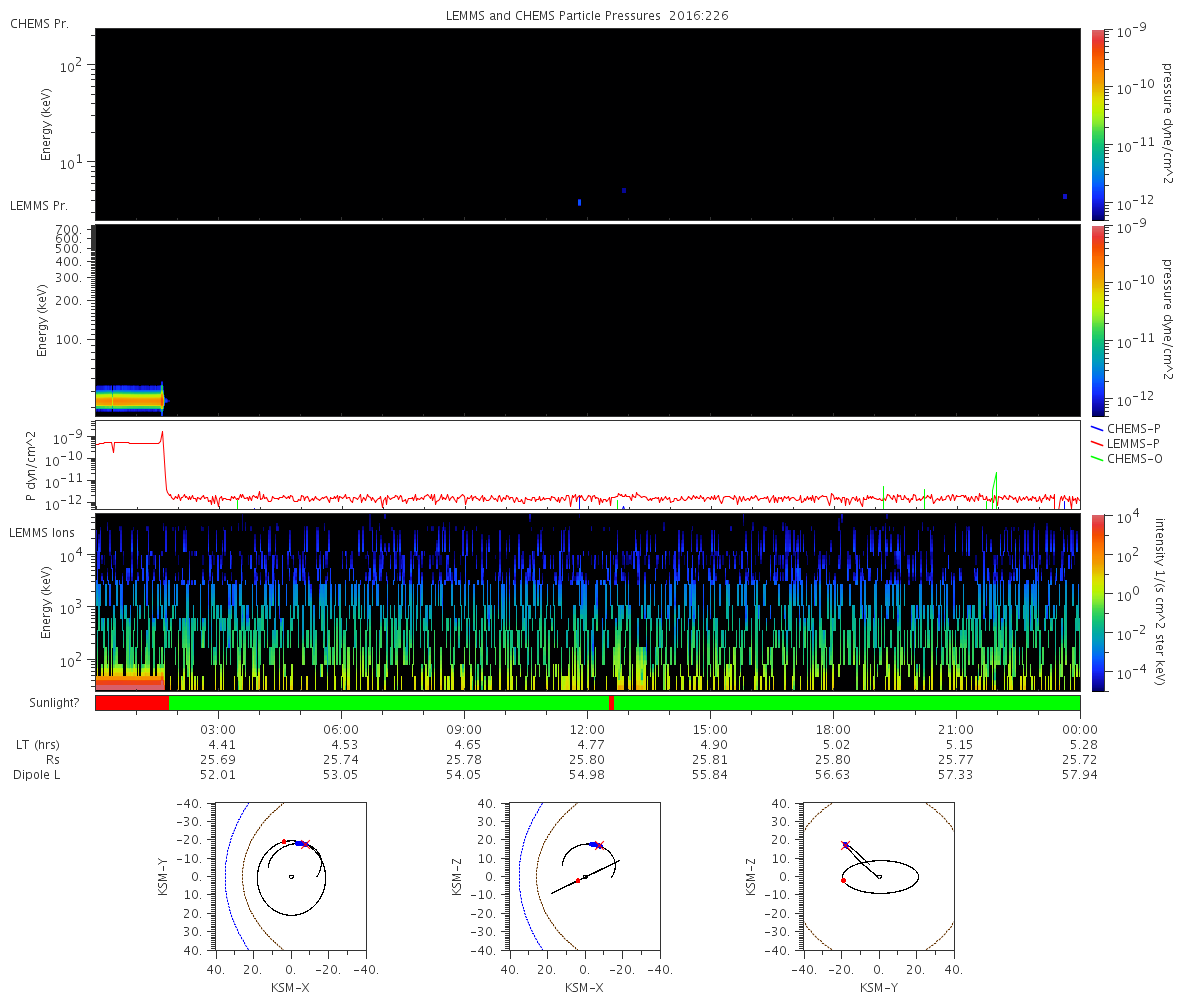Click the small red marker near 12:00 on Sunlight bar
This screenshot has width=1200, height=1000.
click(611, 703)
